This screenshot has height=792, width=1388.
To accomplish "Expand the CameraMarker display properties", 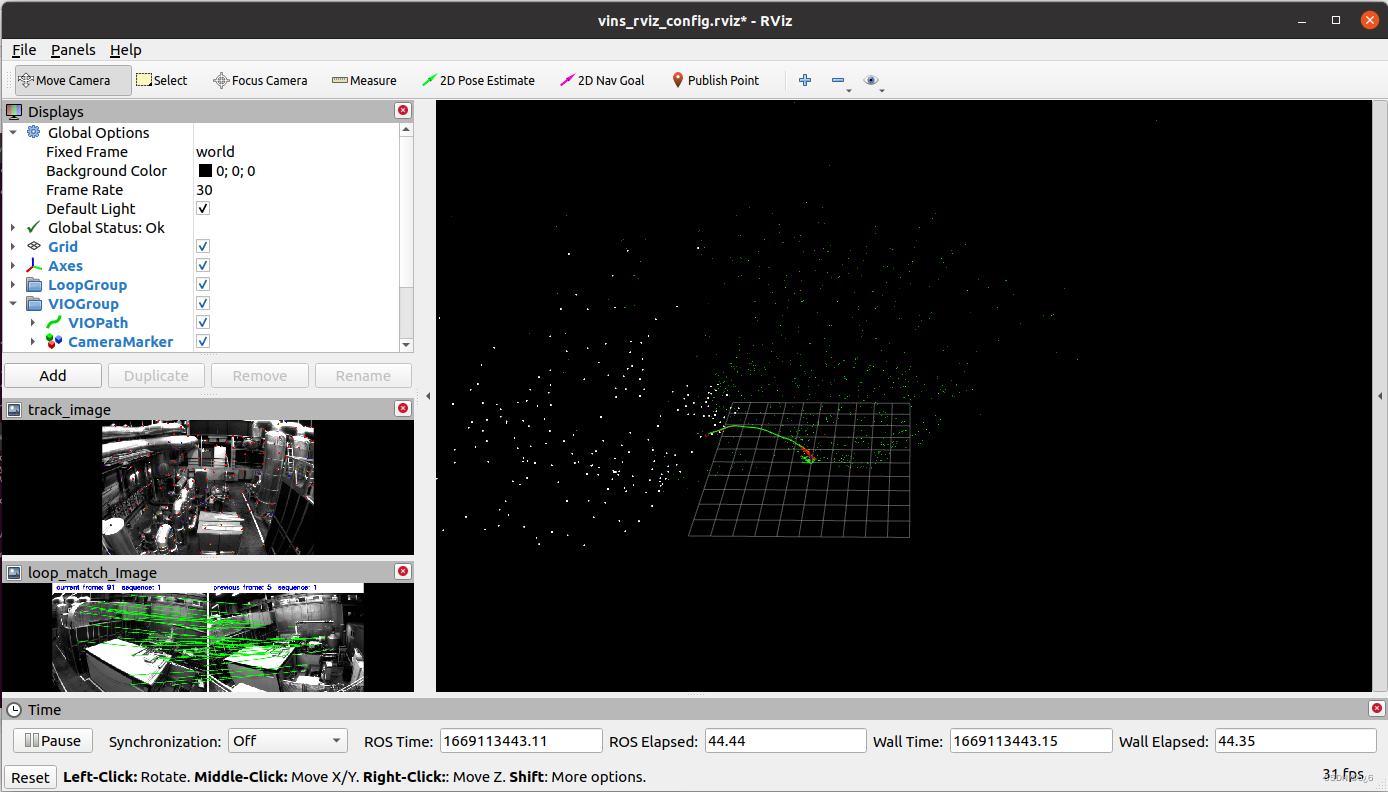I will click(x=33, y=341).
